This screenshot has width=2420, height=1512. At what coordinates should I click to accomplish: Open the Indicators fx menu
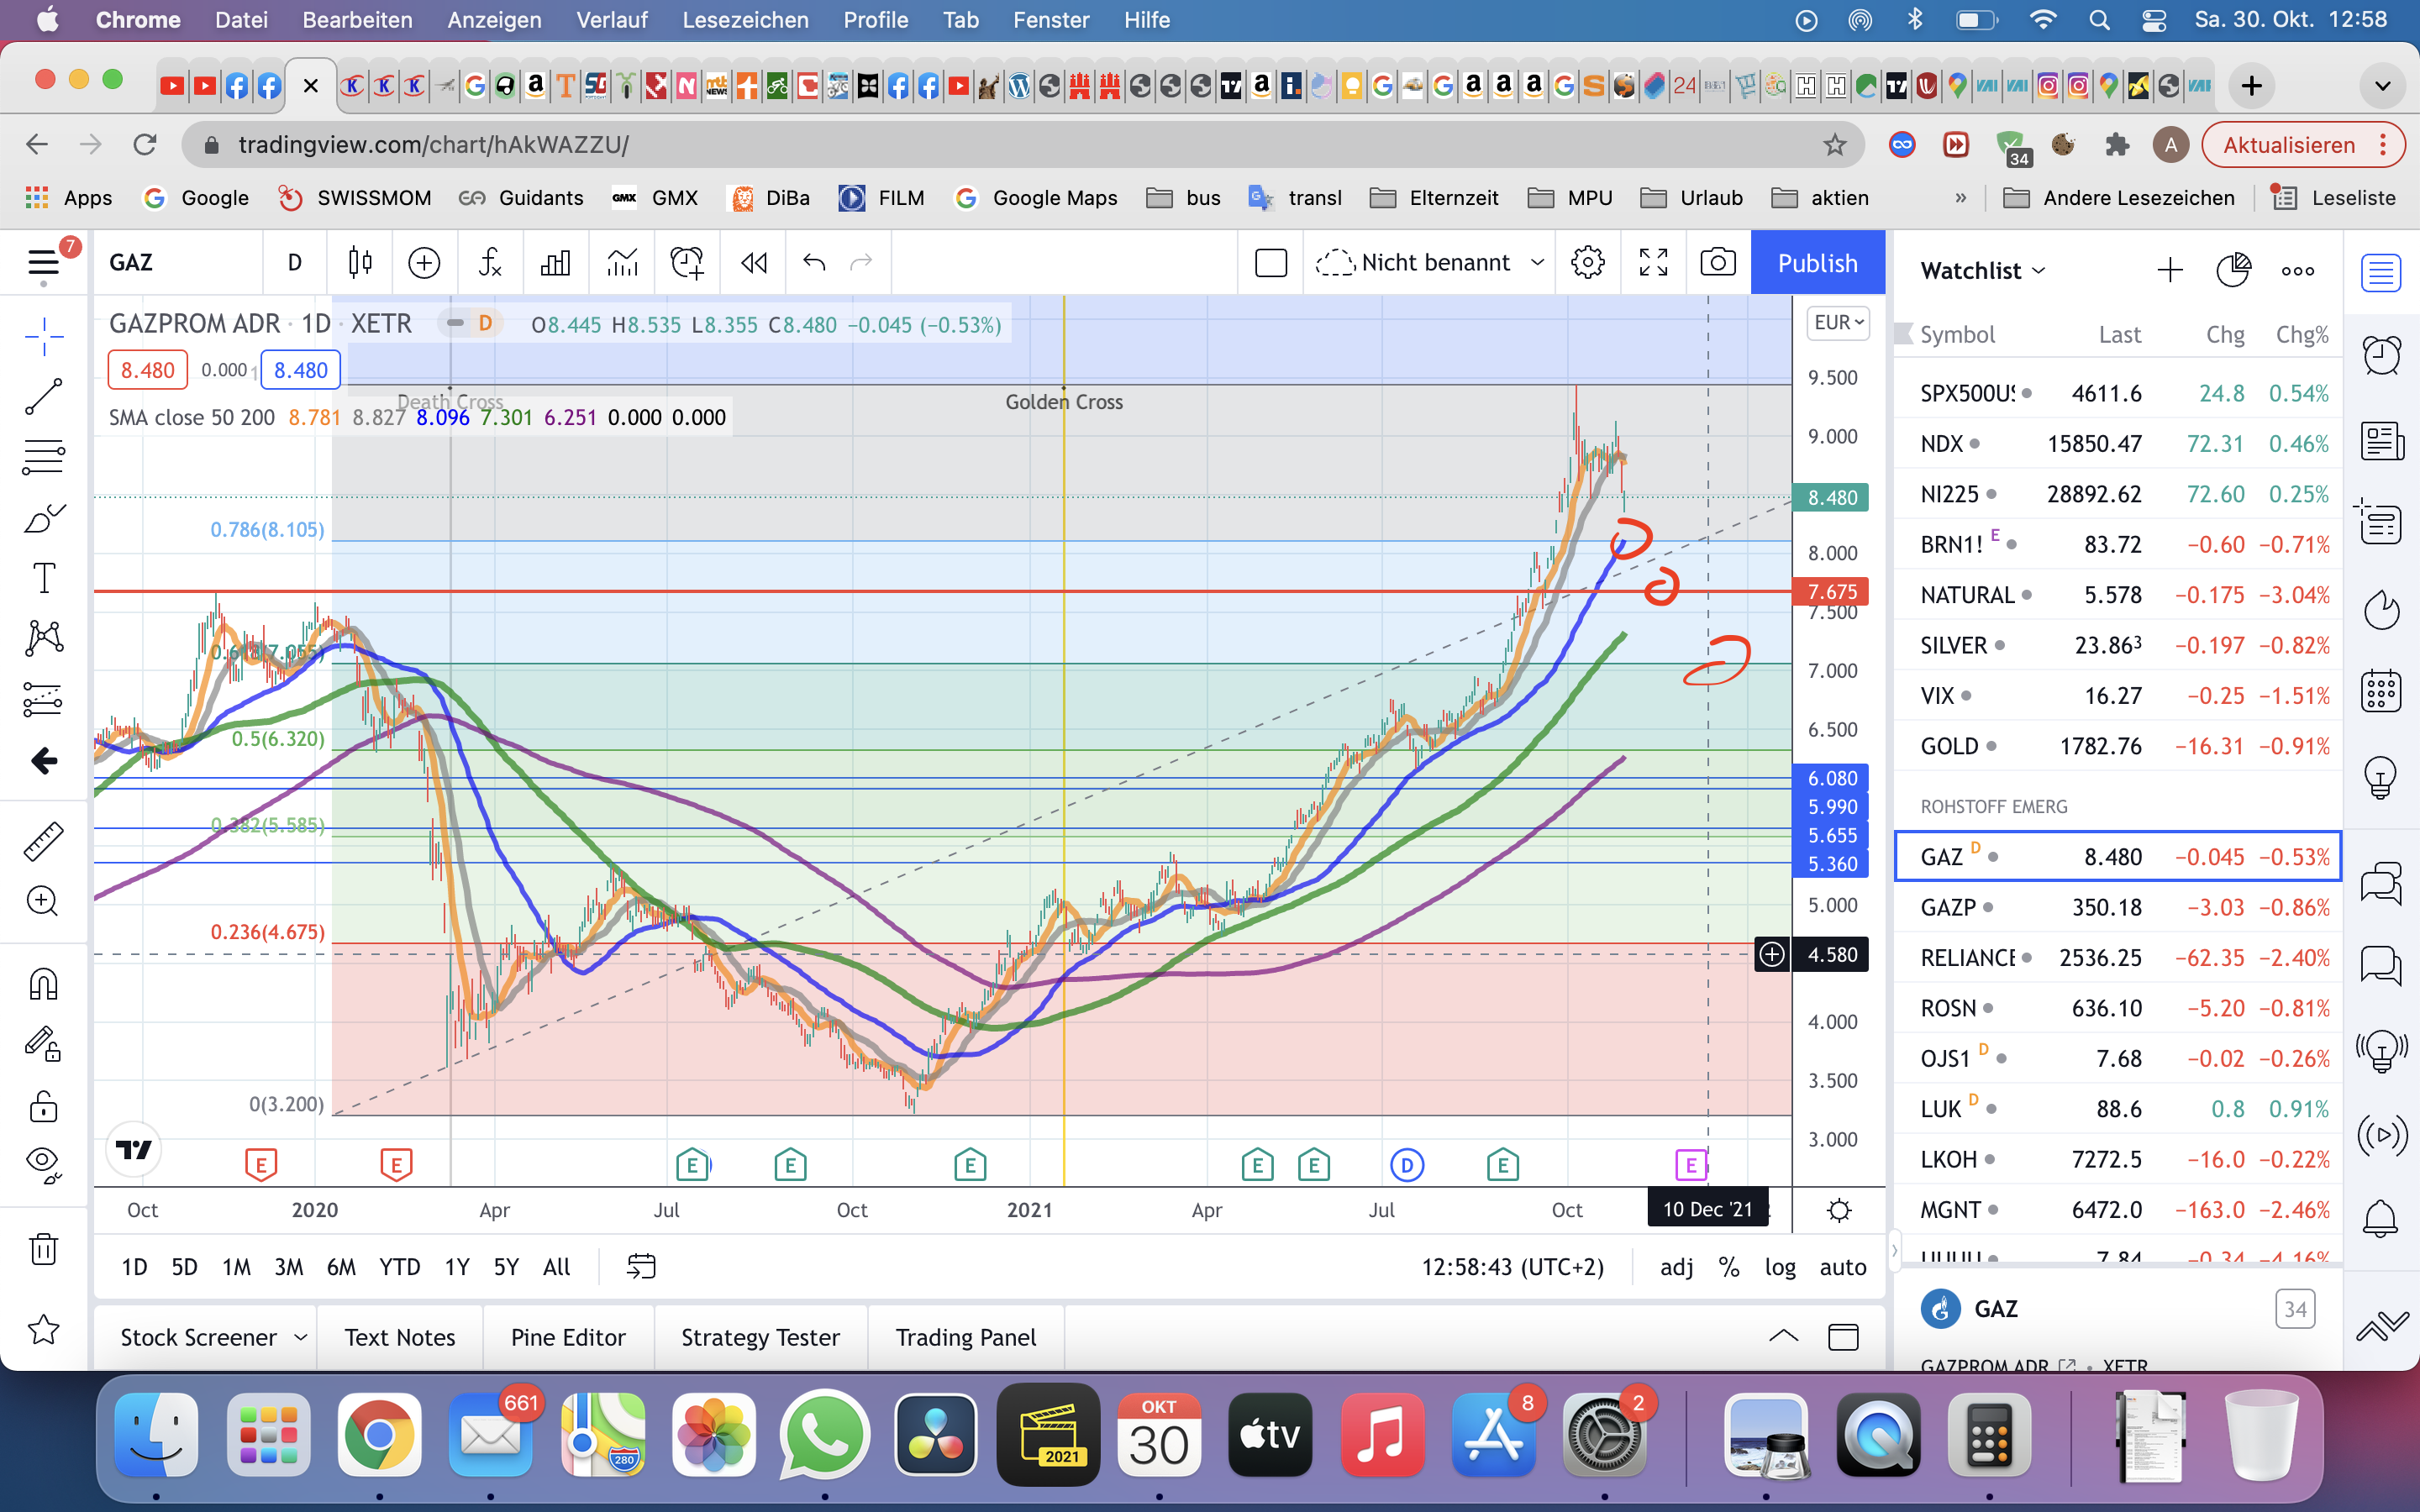(489, 263)
